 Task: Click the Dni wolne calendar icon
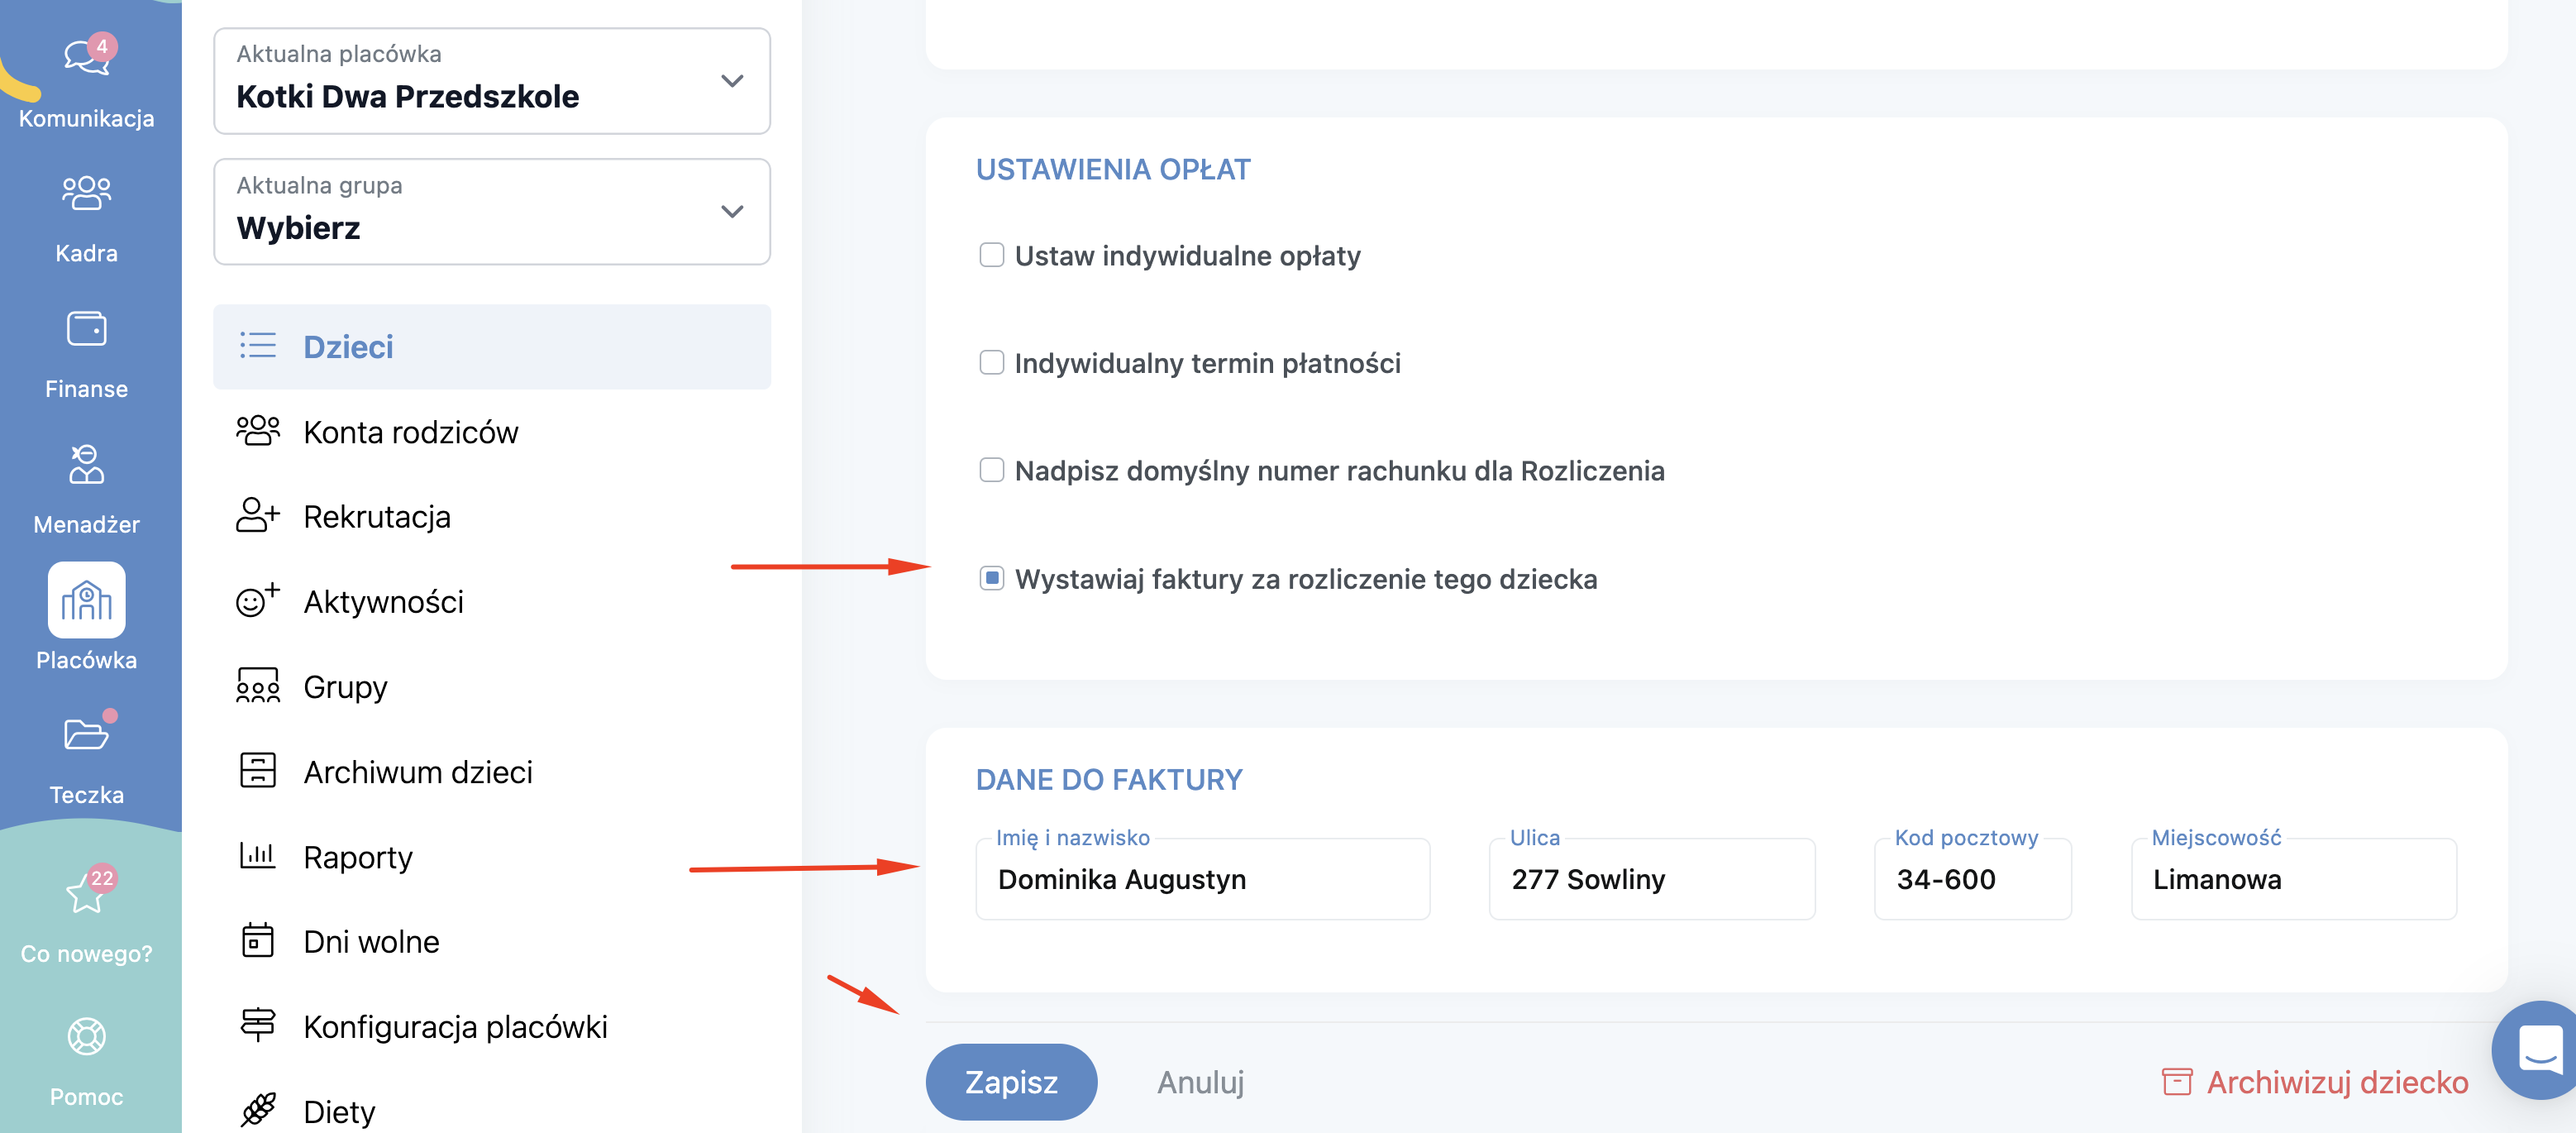click(x=258, y=941)
